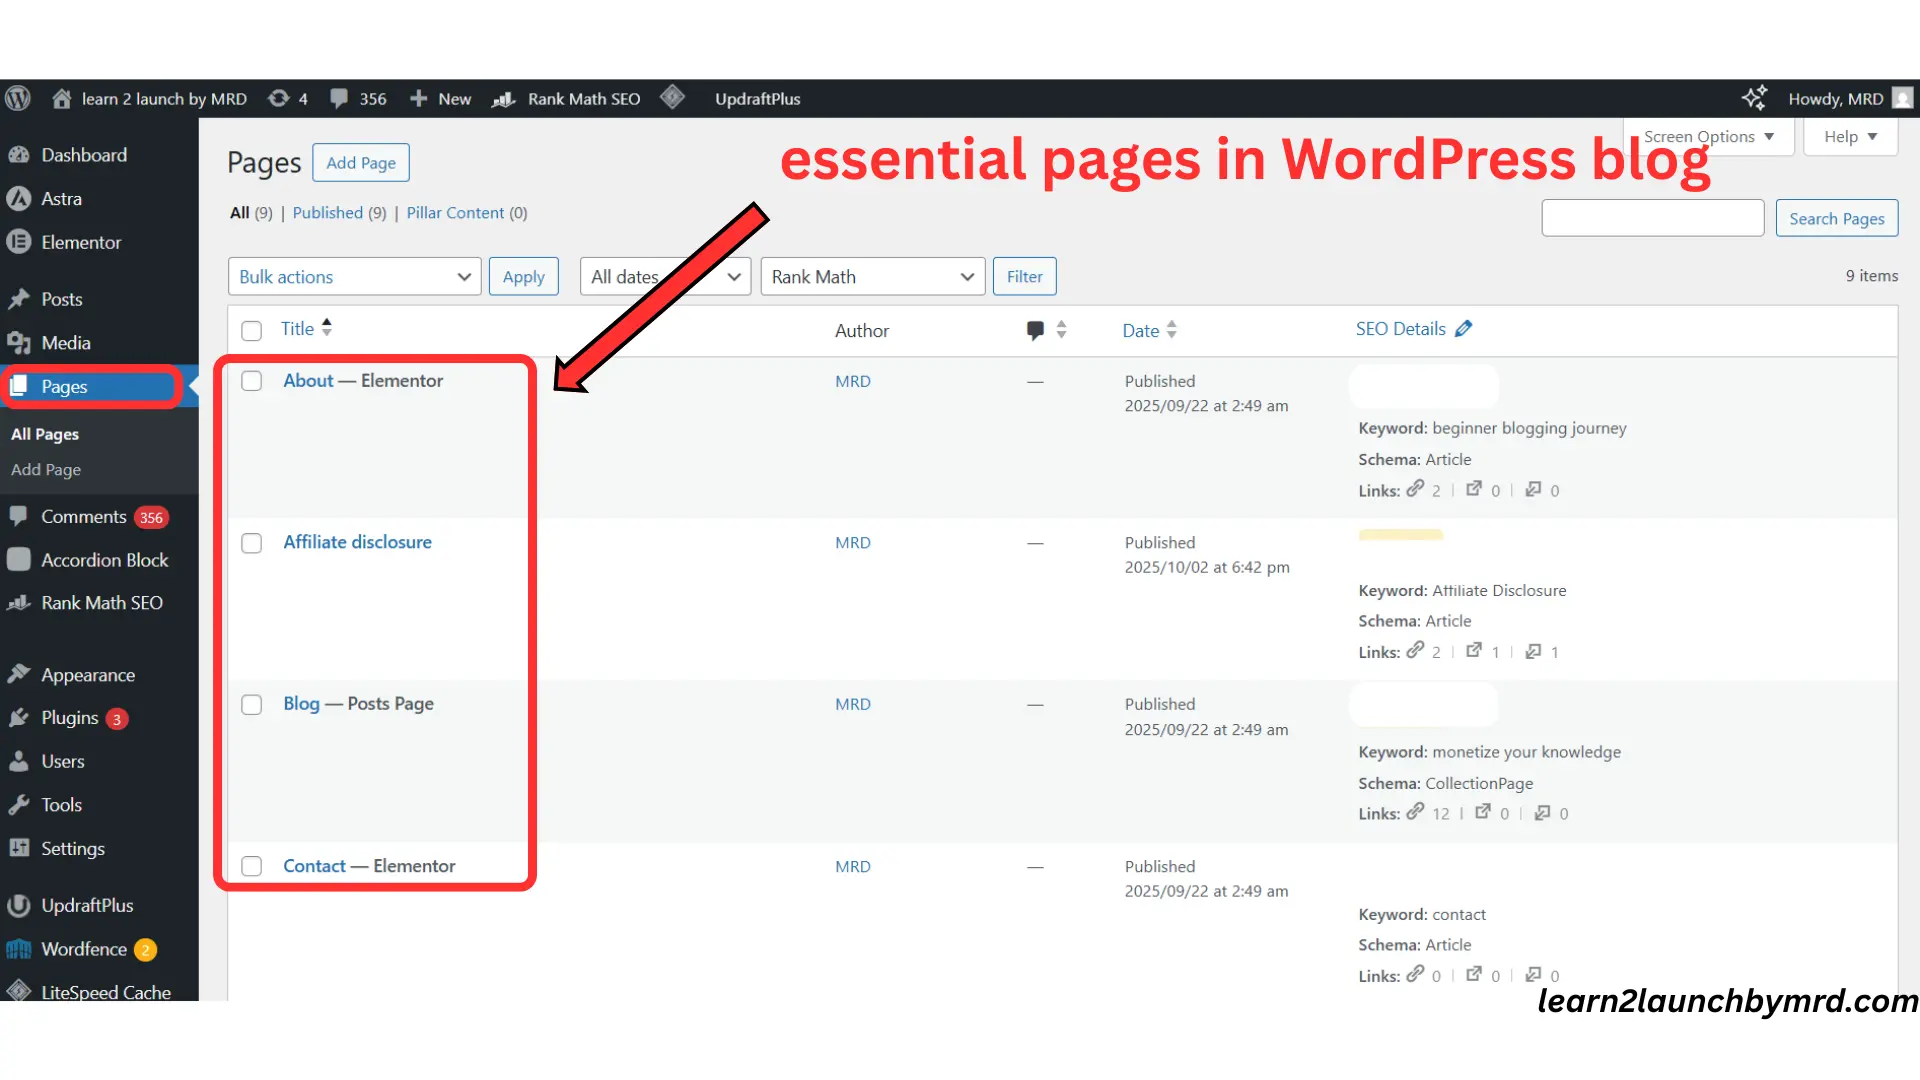Click the Settings sliders icon
This screenshot has width=1920, height=1080.
tap(19, 848)
